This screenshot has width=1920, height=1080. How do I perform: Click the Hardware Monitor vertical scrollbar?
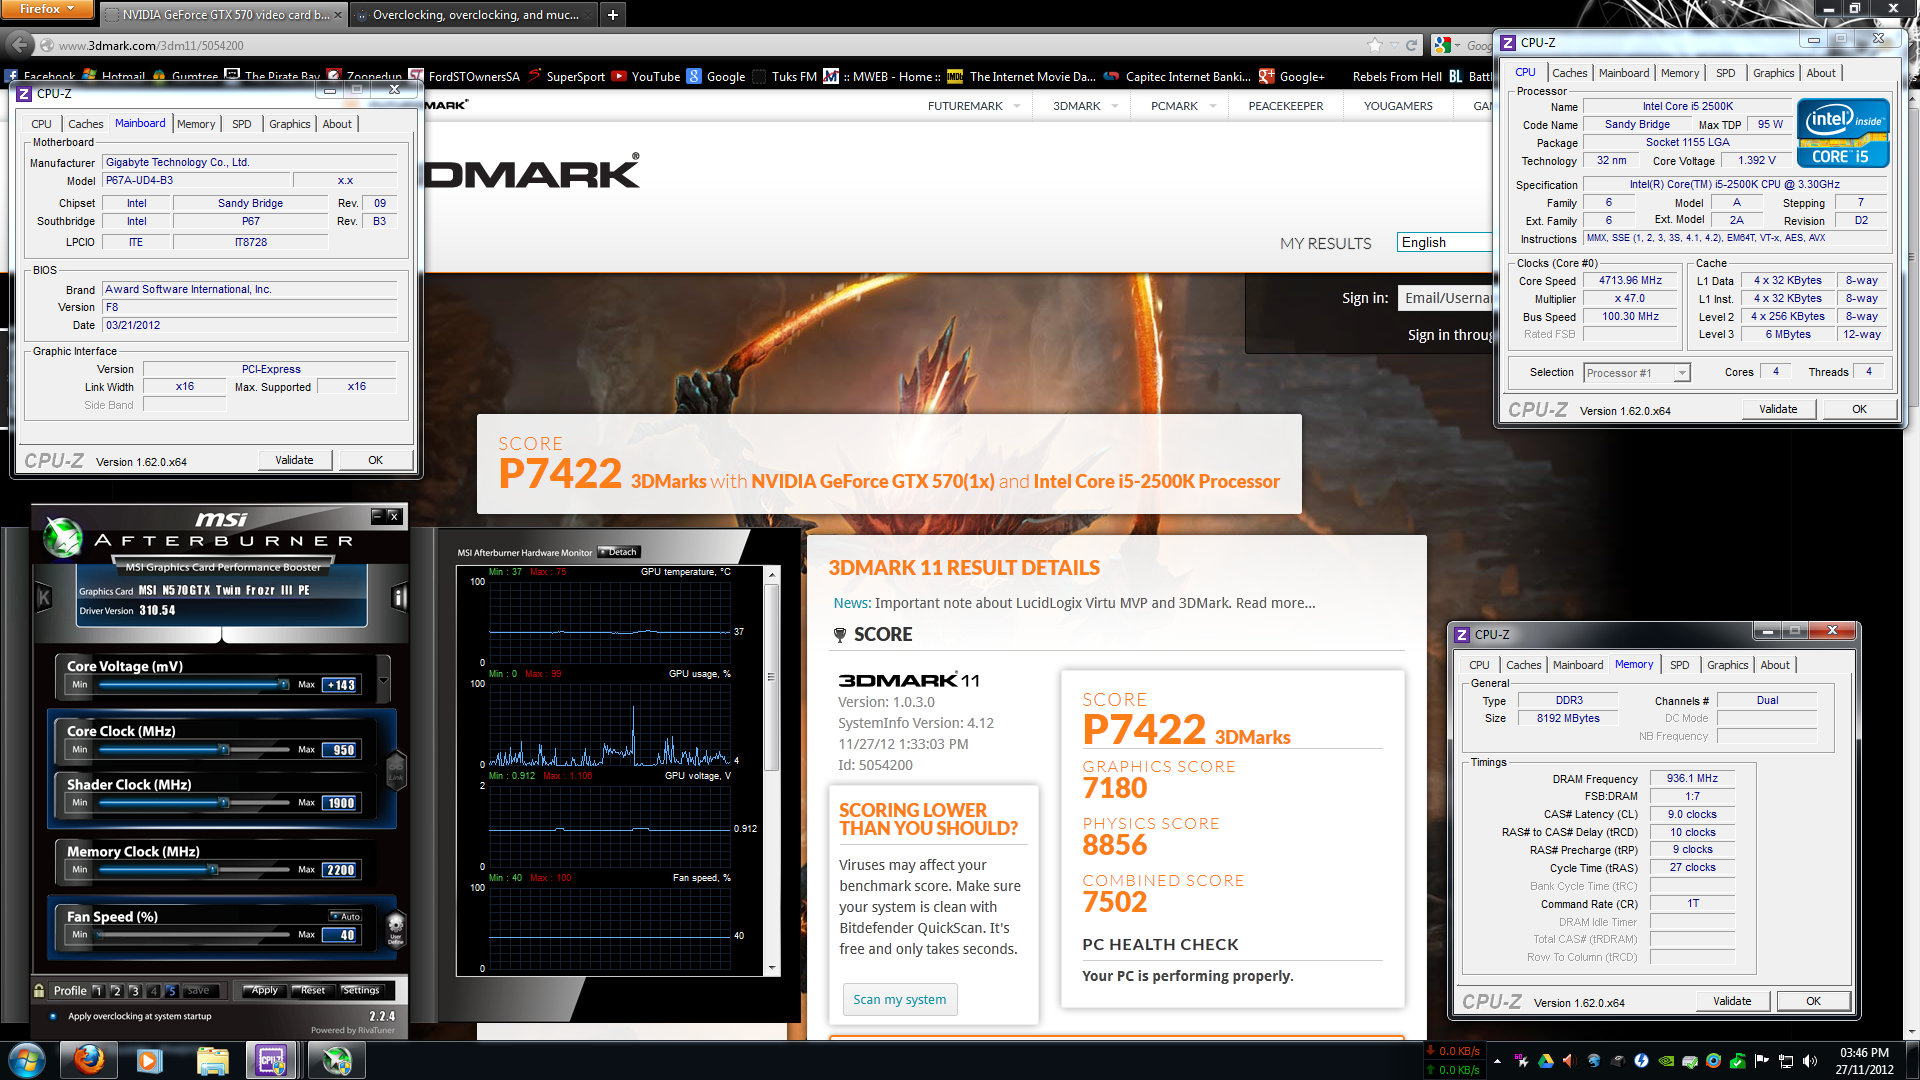click(771, 770)
